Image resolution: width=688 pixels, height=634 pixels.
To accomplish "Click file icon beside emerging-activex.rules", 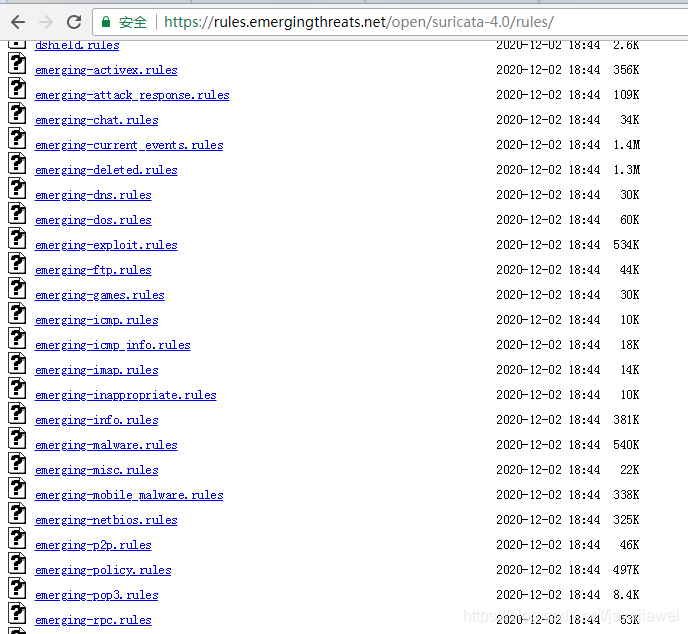I will (17, 63).
